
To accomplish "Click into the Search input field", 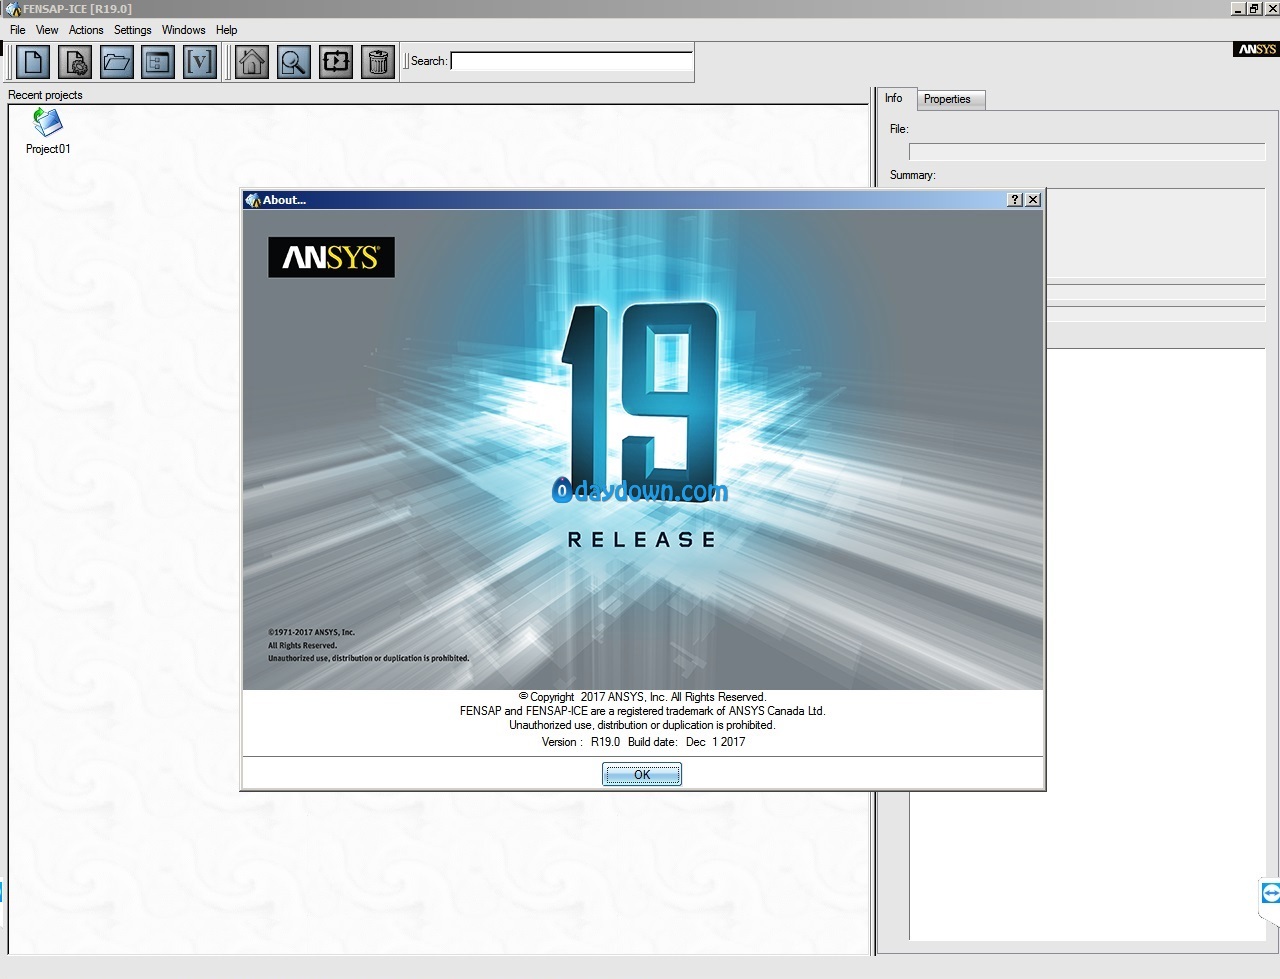I will [572, 61].
